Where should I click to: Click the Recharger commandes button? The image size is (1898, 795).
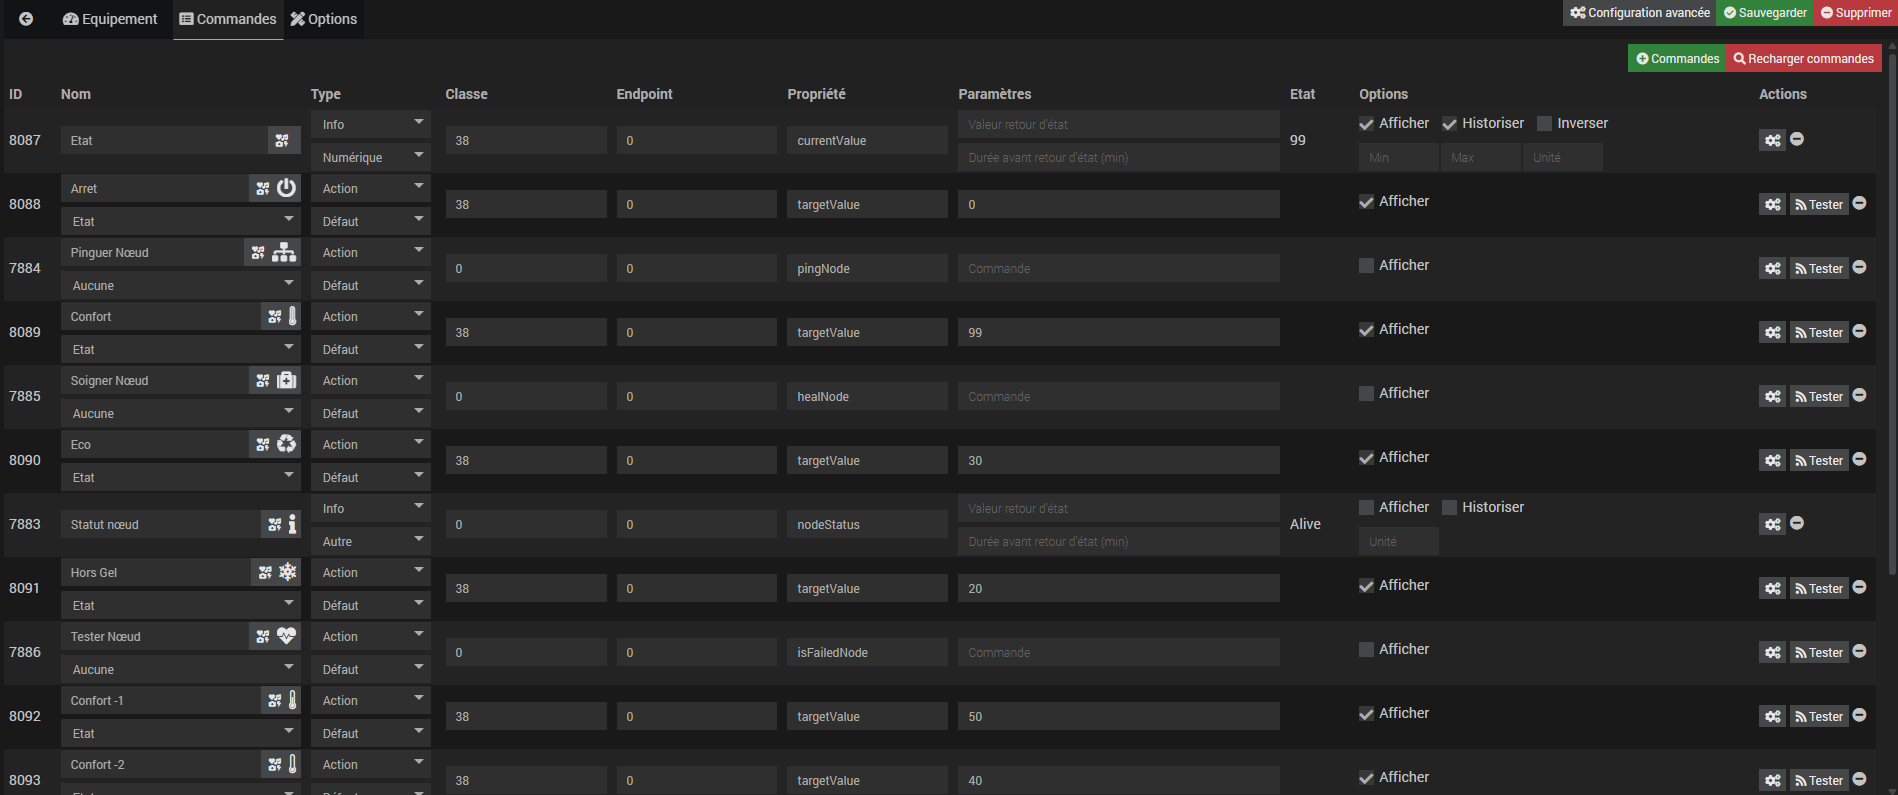[1803, 59]
